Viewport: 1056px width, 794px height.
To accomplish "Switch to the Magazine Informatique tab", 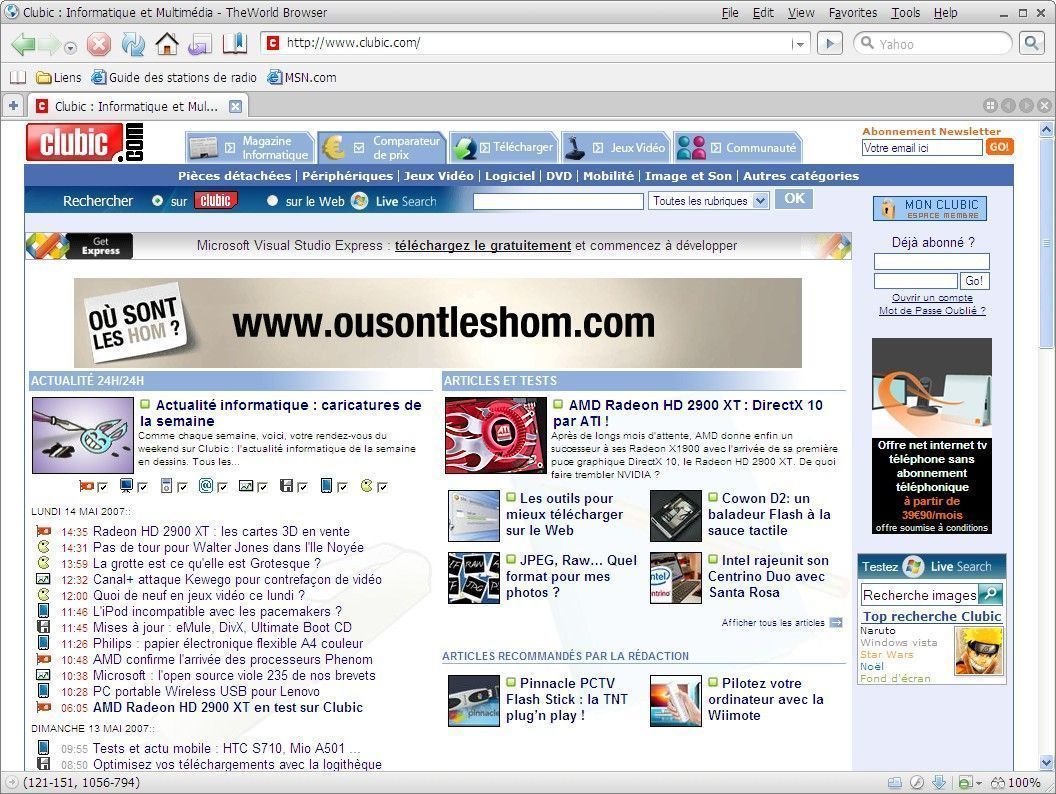I will pos(250,147).
